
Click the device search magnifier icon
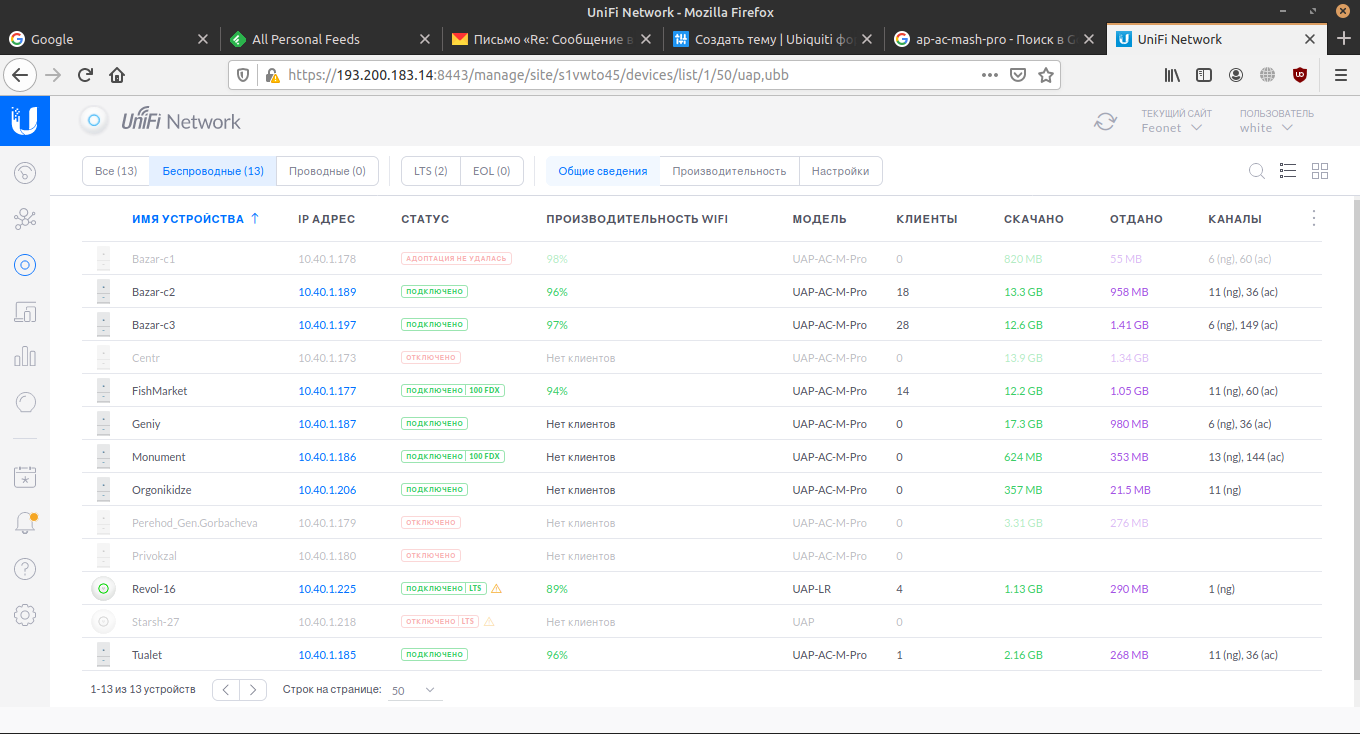point(1257,171)
